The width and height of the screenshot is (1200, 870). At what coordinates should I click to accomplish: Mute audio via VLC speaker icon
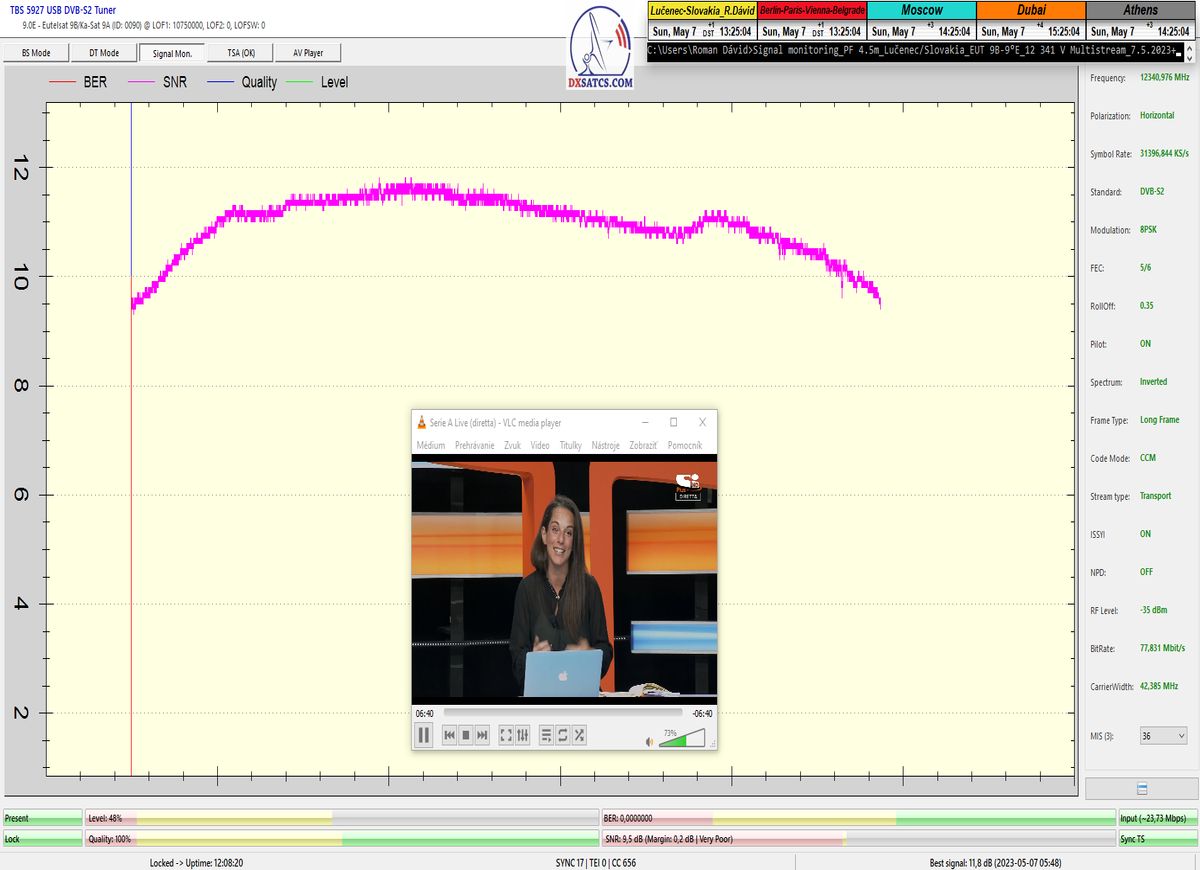(x=650, y=741)
